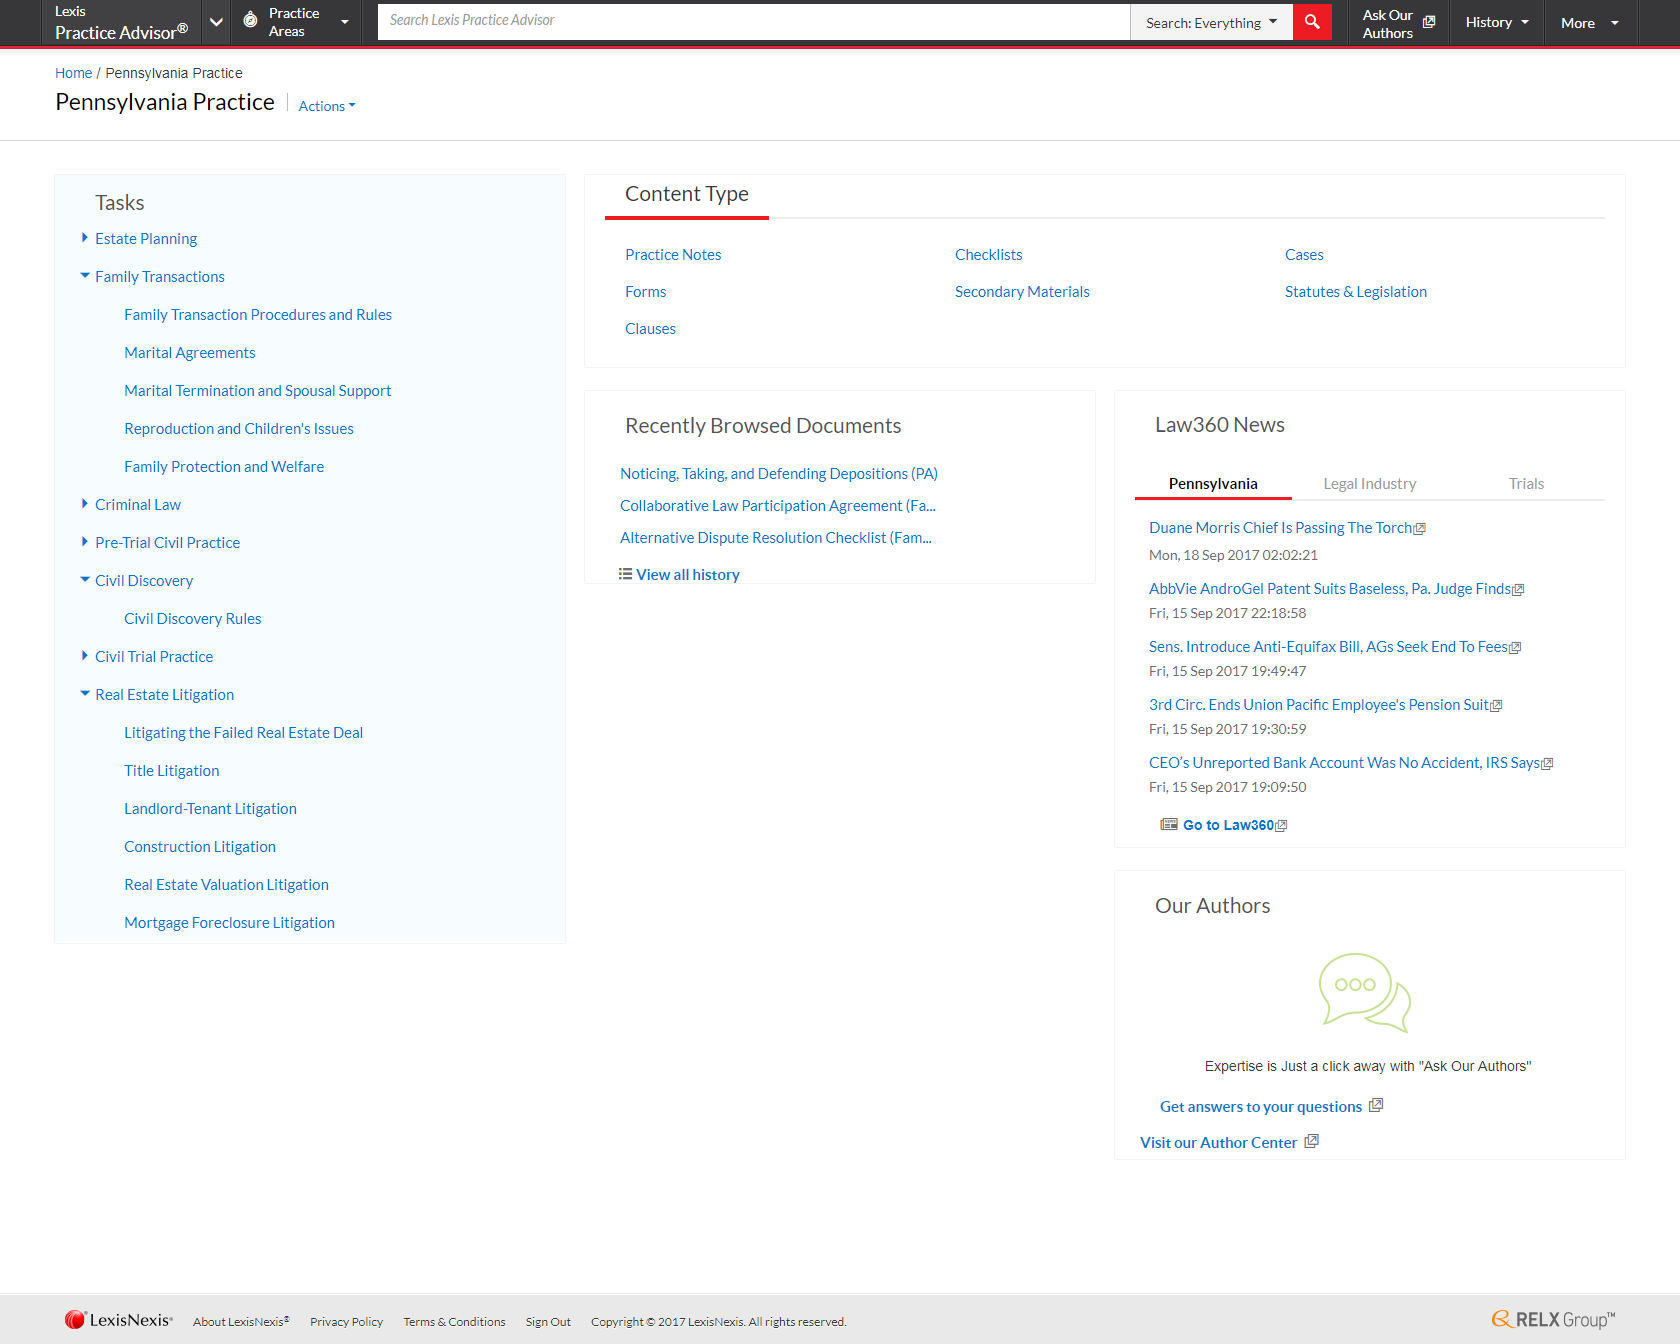The image size is (1680, 1344).
Task: Open Marital Termination and Spousal Support
Action: coord(257,391)
